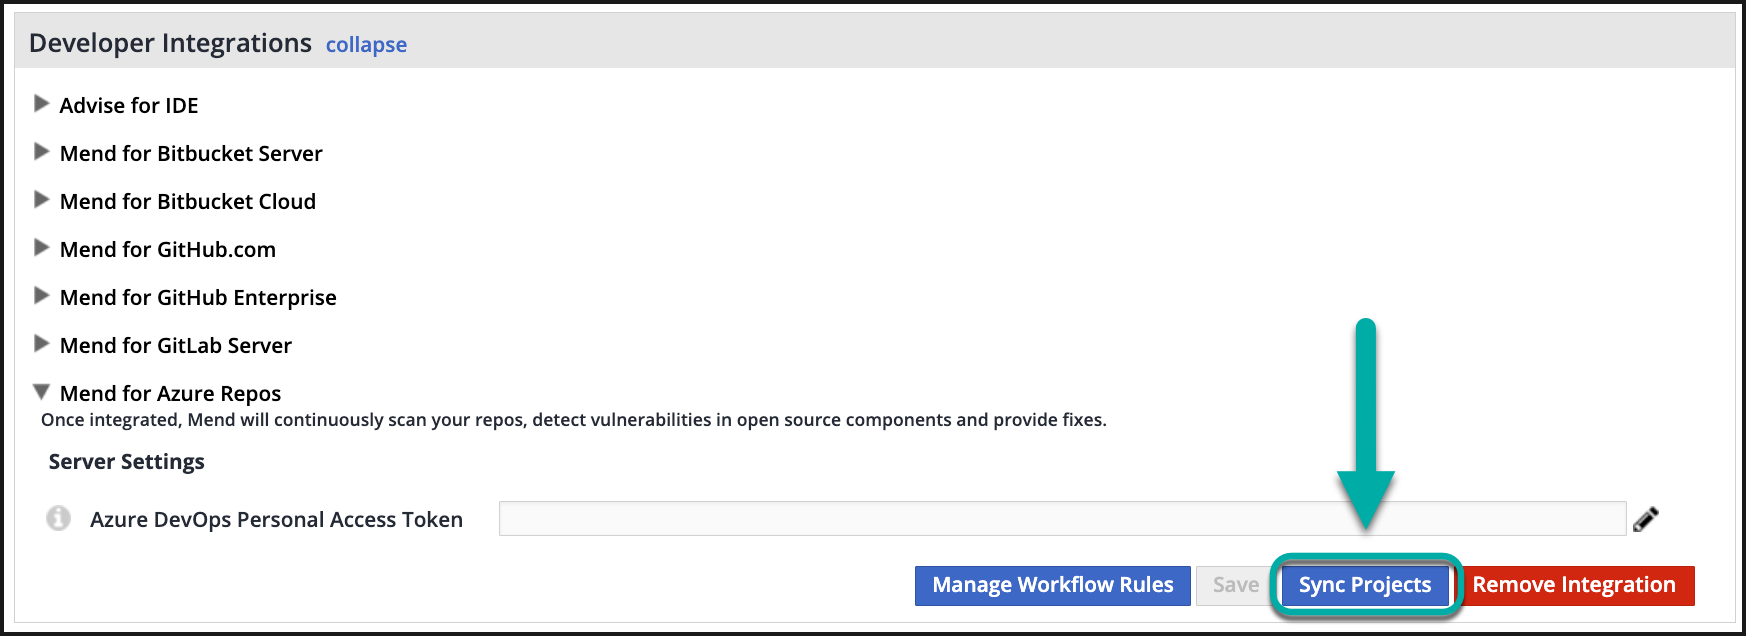
Task: Click the info icon next to Azure DevOps token
Action: (59, 518)
